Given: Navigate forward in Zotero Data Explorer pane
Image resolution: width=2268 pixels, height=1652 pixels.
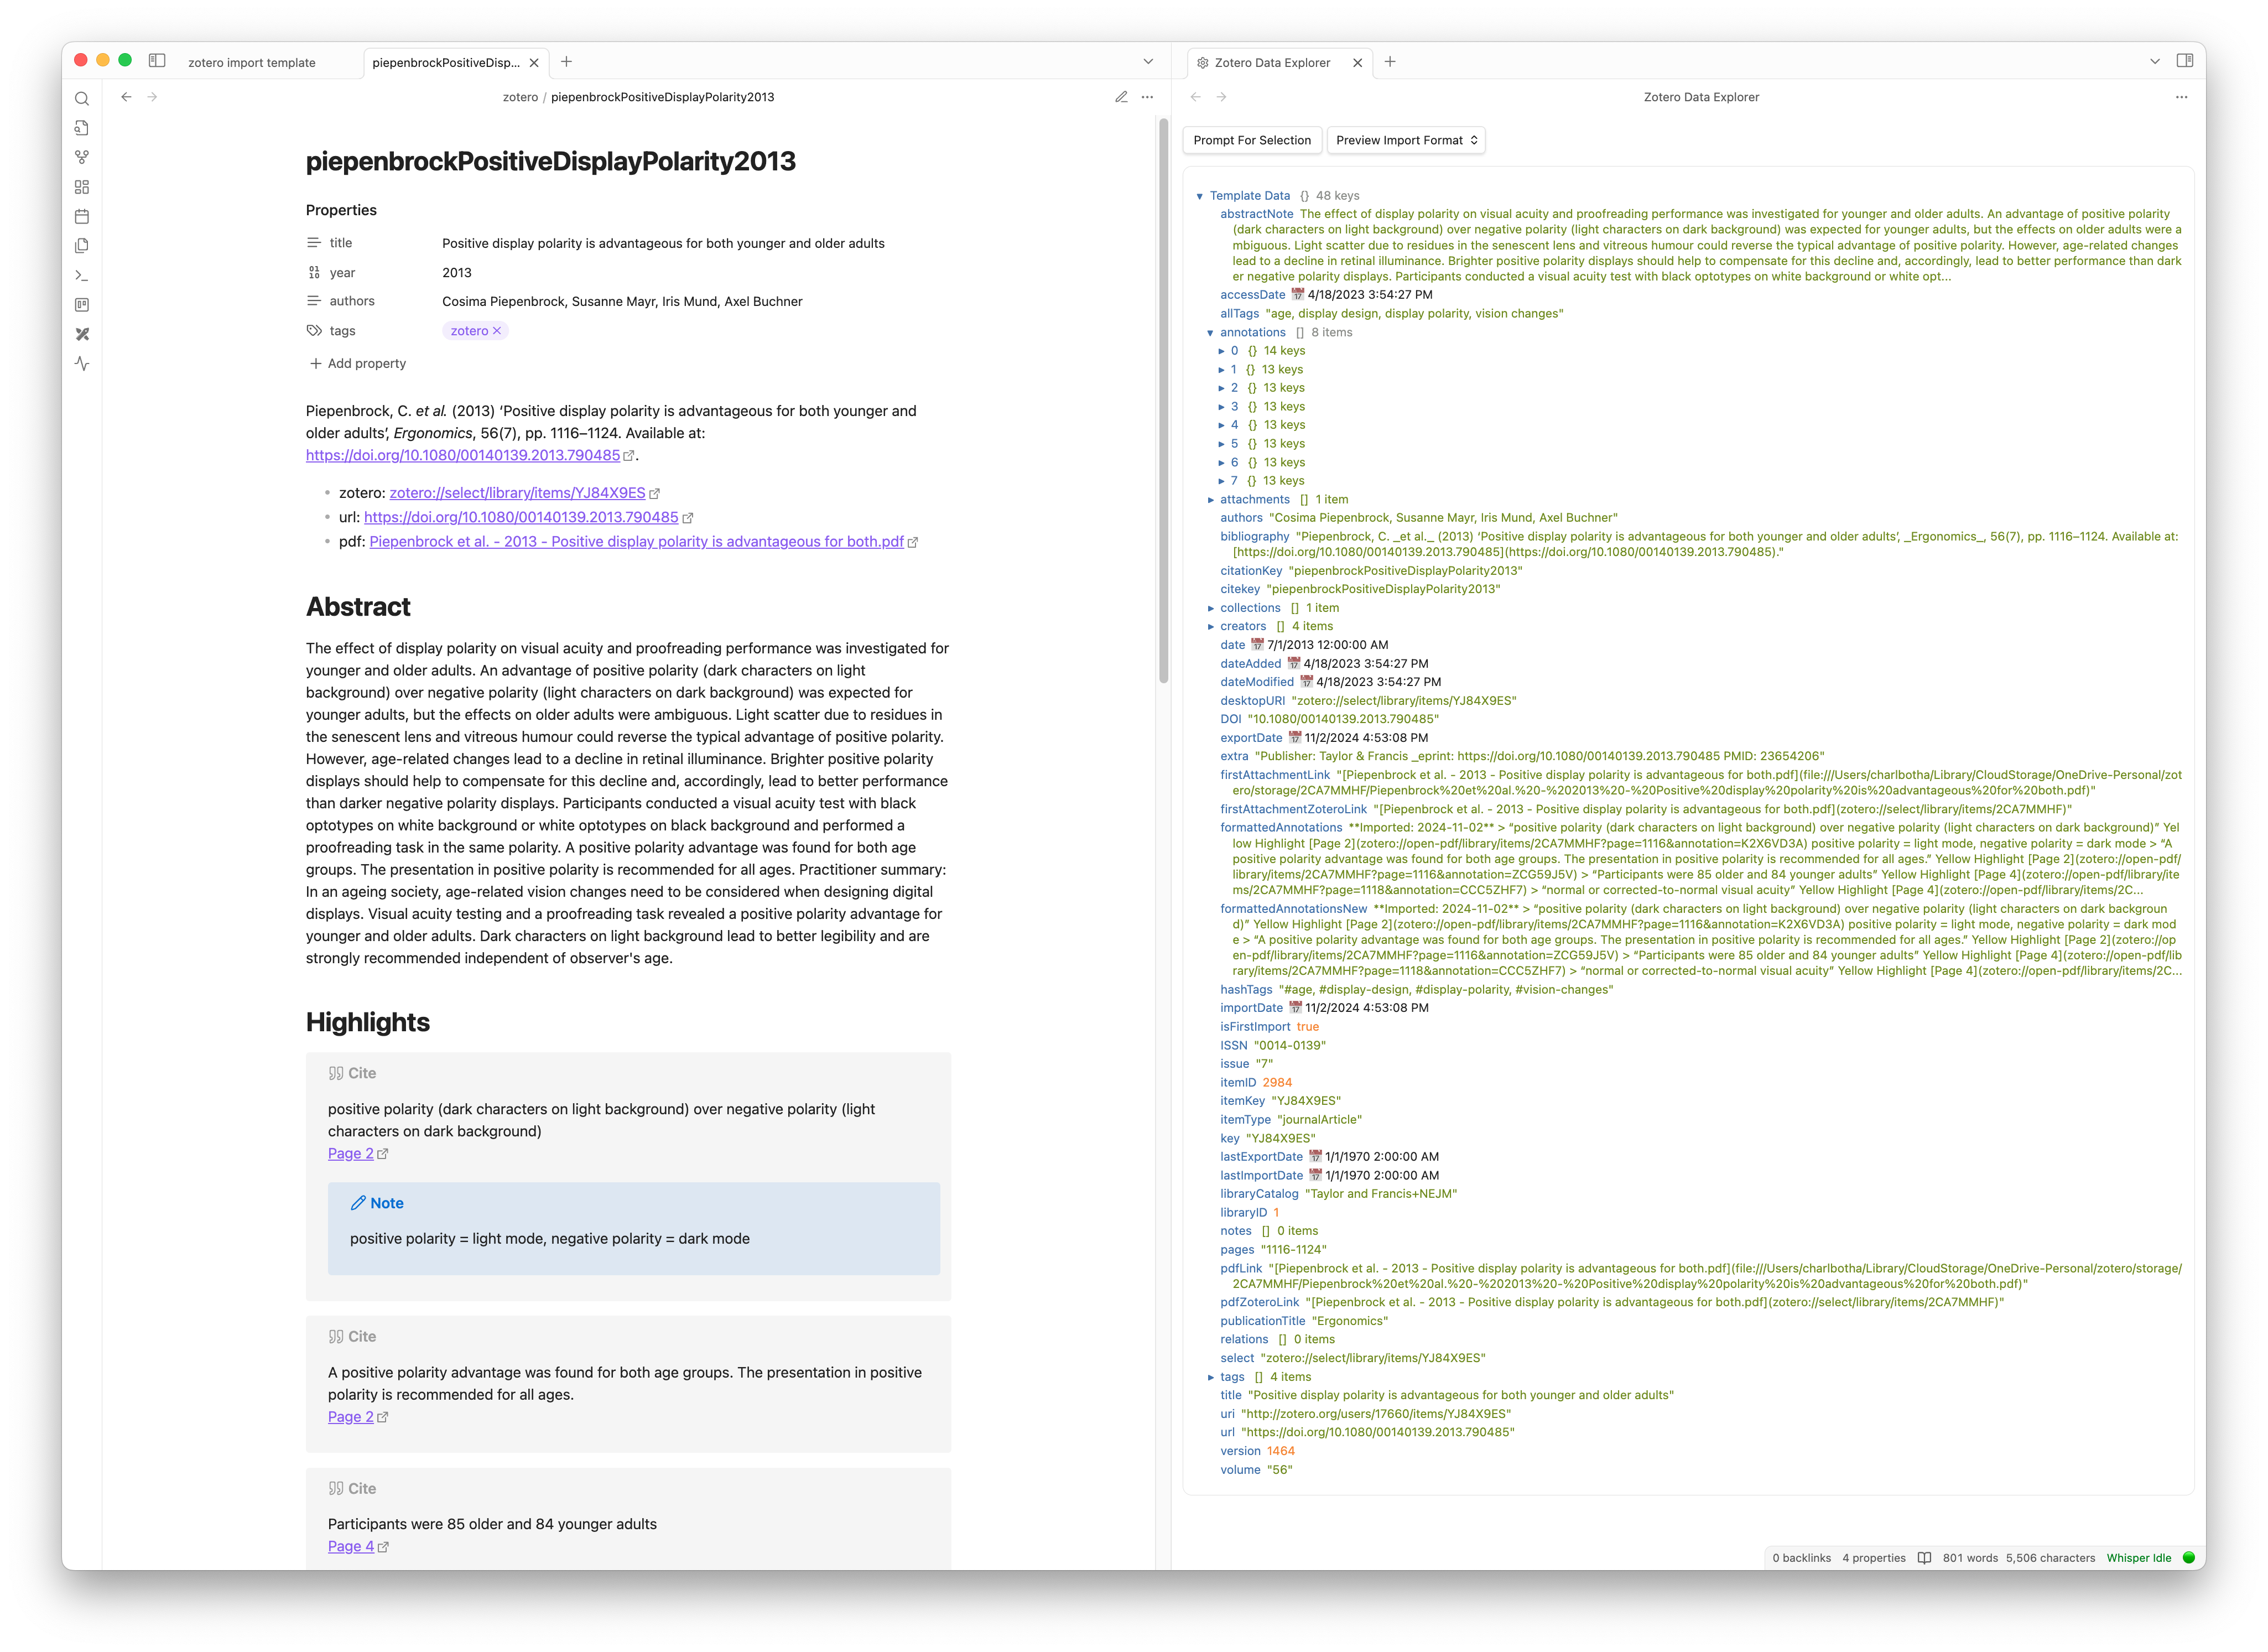Looking at the screenshot, I should click(x=1221, y=97).
